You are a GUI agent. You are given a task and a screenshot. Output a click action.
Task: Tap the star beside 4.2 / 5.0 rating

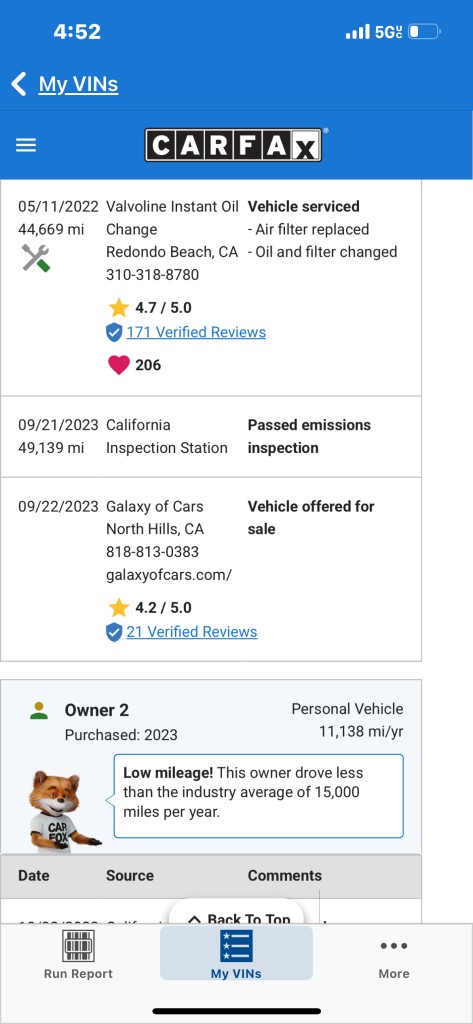pos(118,607)
